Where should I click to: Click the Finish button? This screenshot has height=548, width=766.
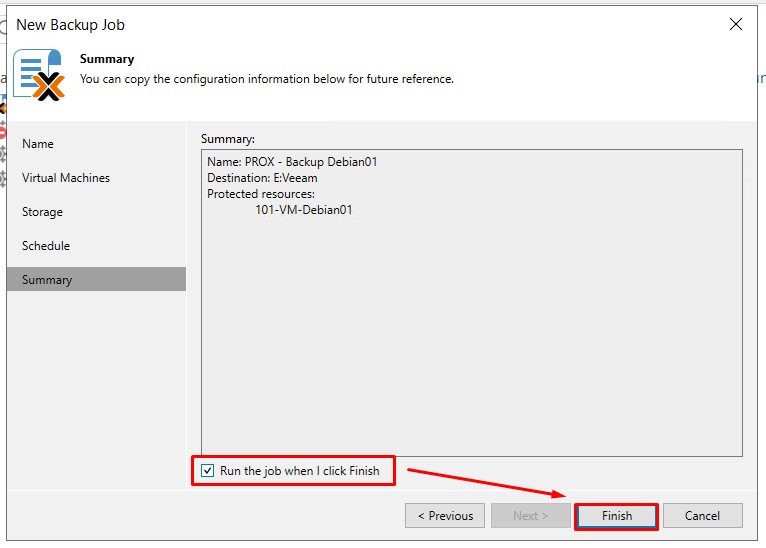tap(616, 516)
